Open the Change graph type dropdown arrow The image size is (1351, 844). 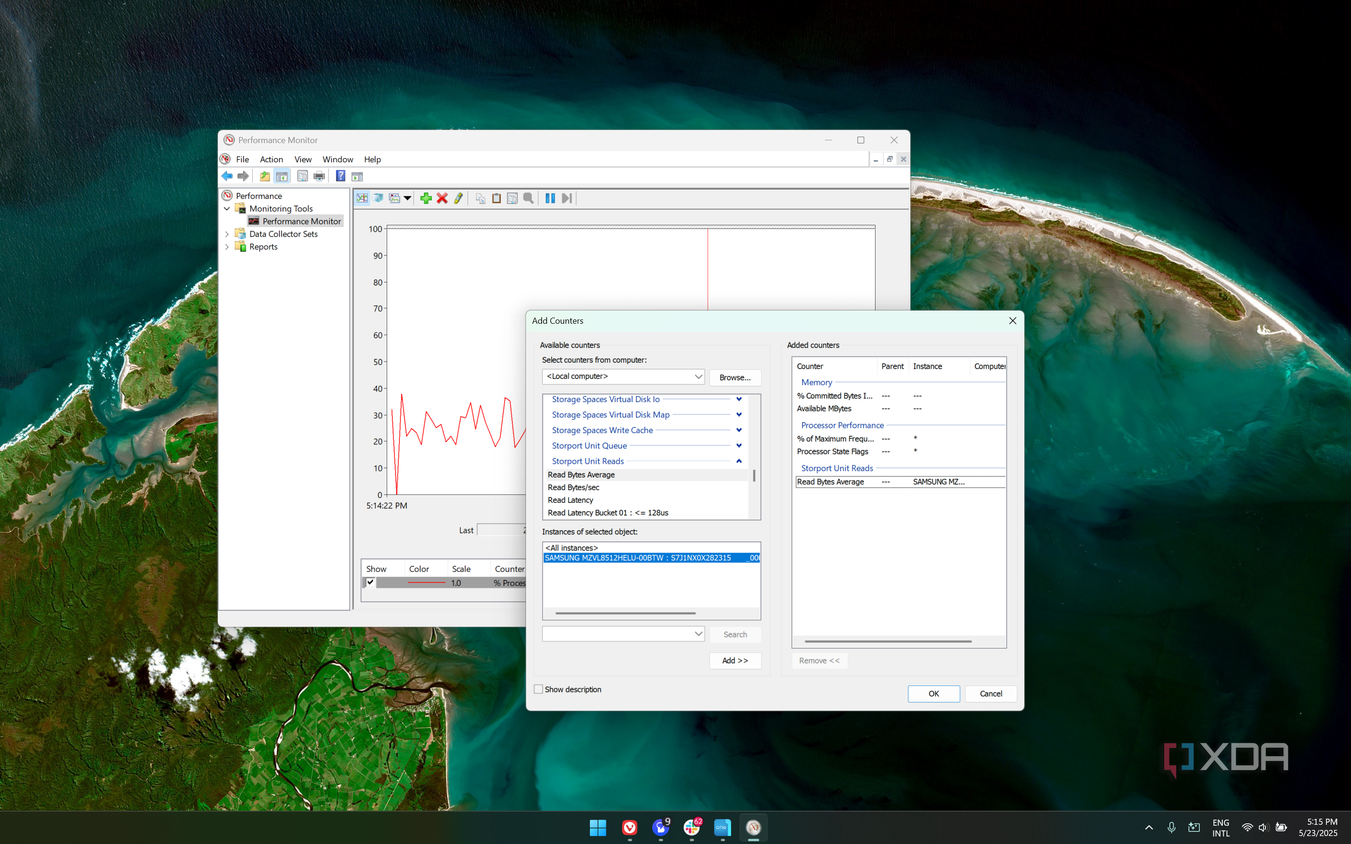[x=408, y=198]
